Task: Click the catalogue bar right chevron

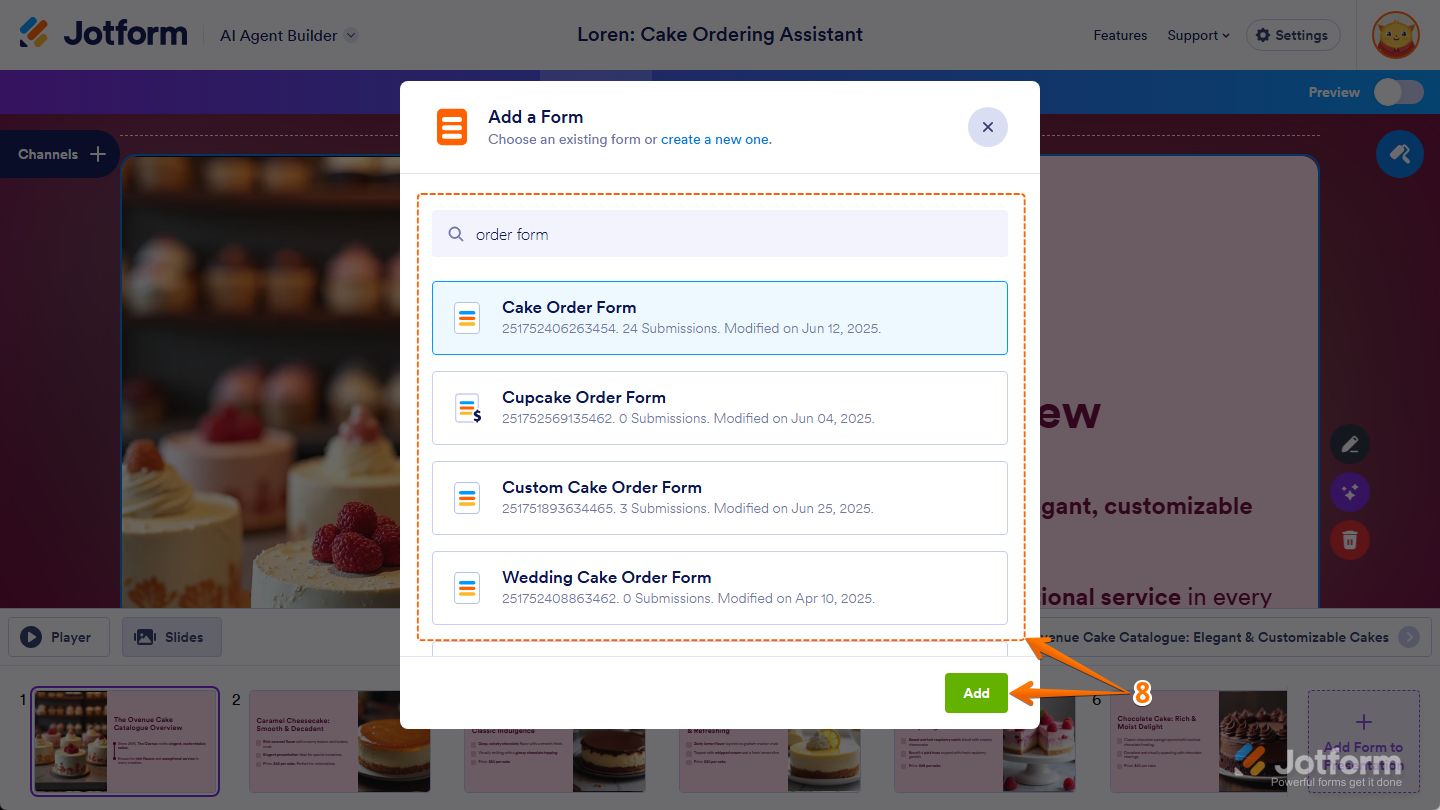Action: [1408, 637]
